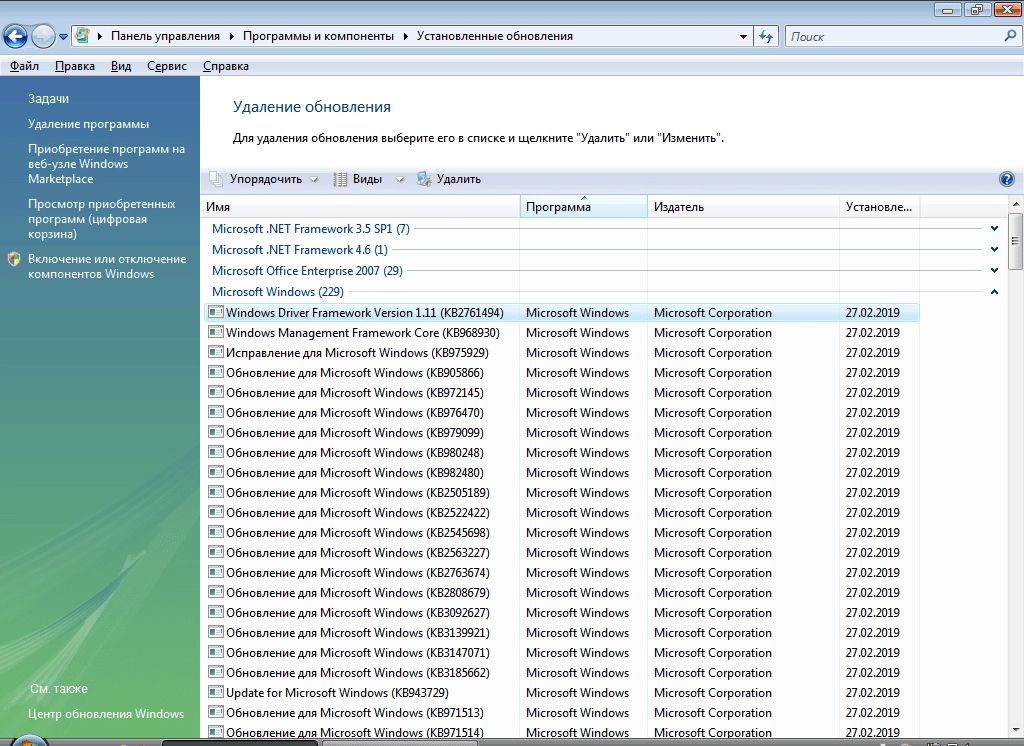Click the update icon for KB976470 row
The image size is (1024, 746).
coord(216,413)
